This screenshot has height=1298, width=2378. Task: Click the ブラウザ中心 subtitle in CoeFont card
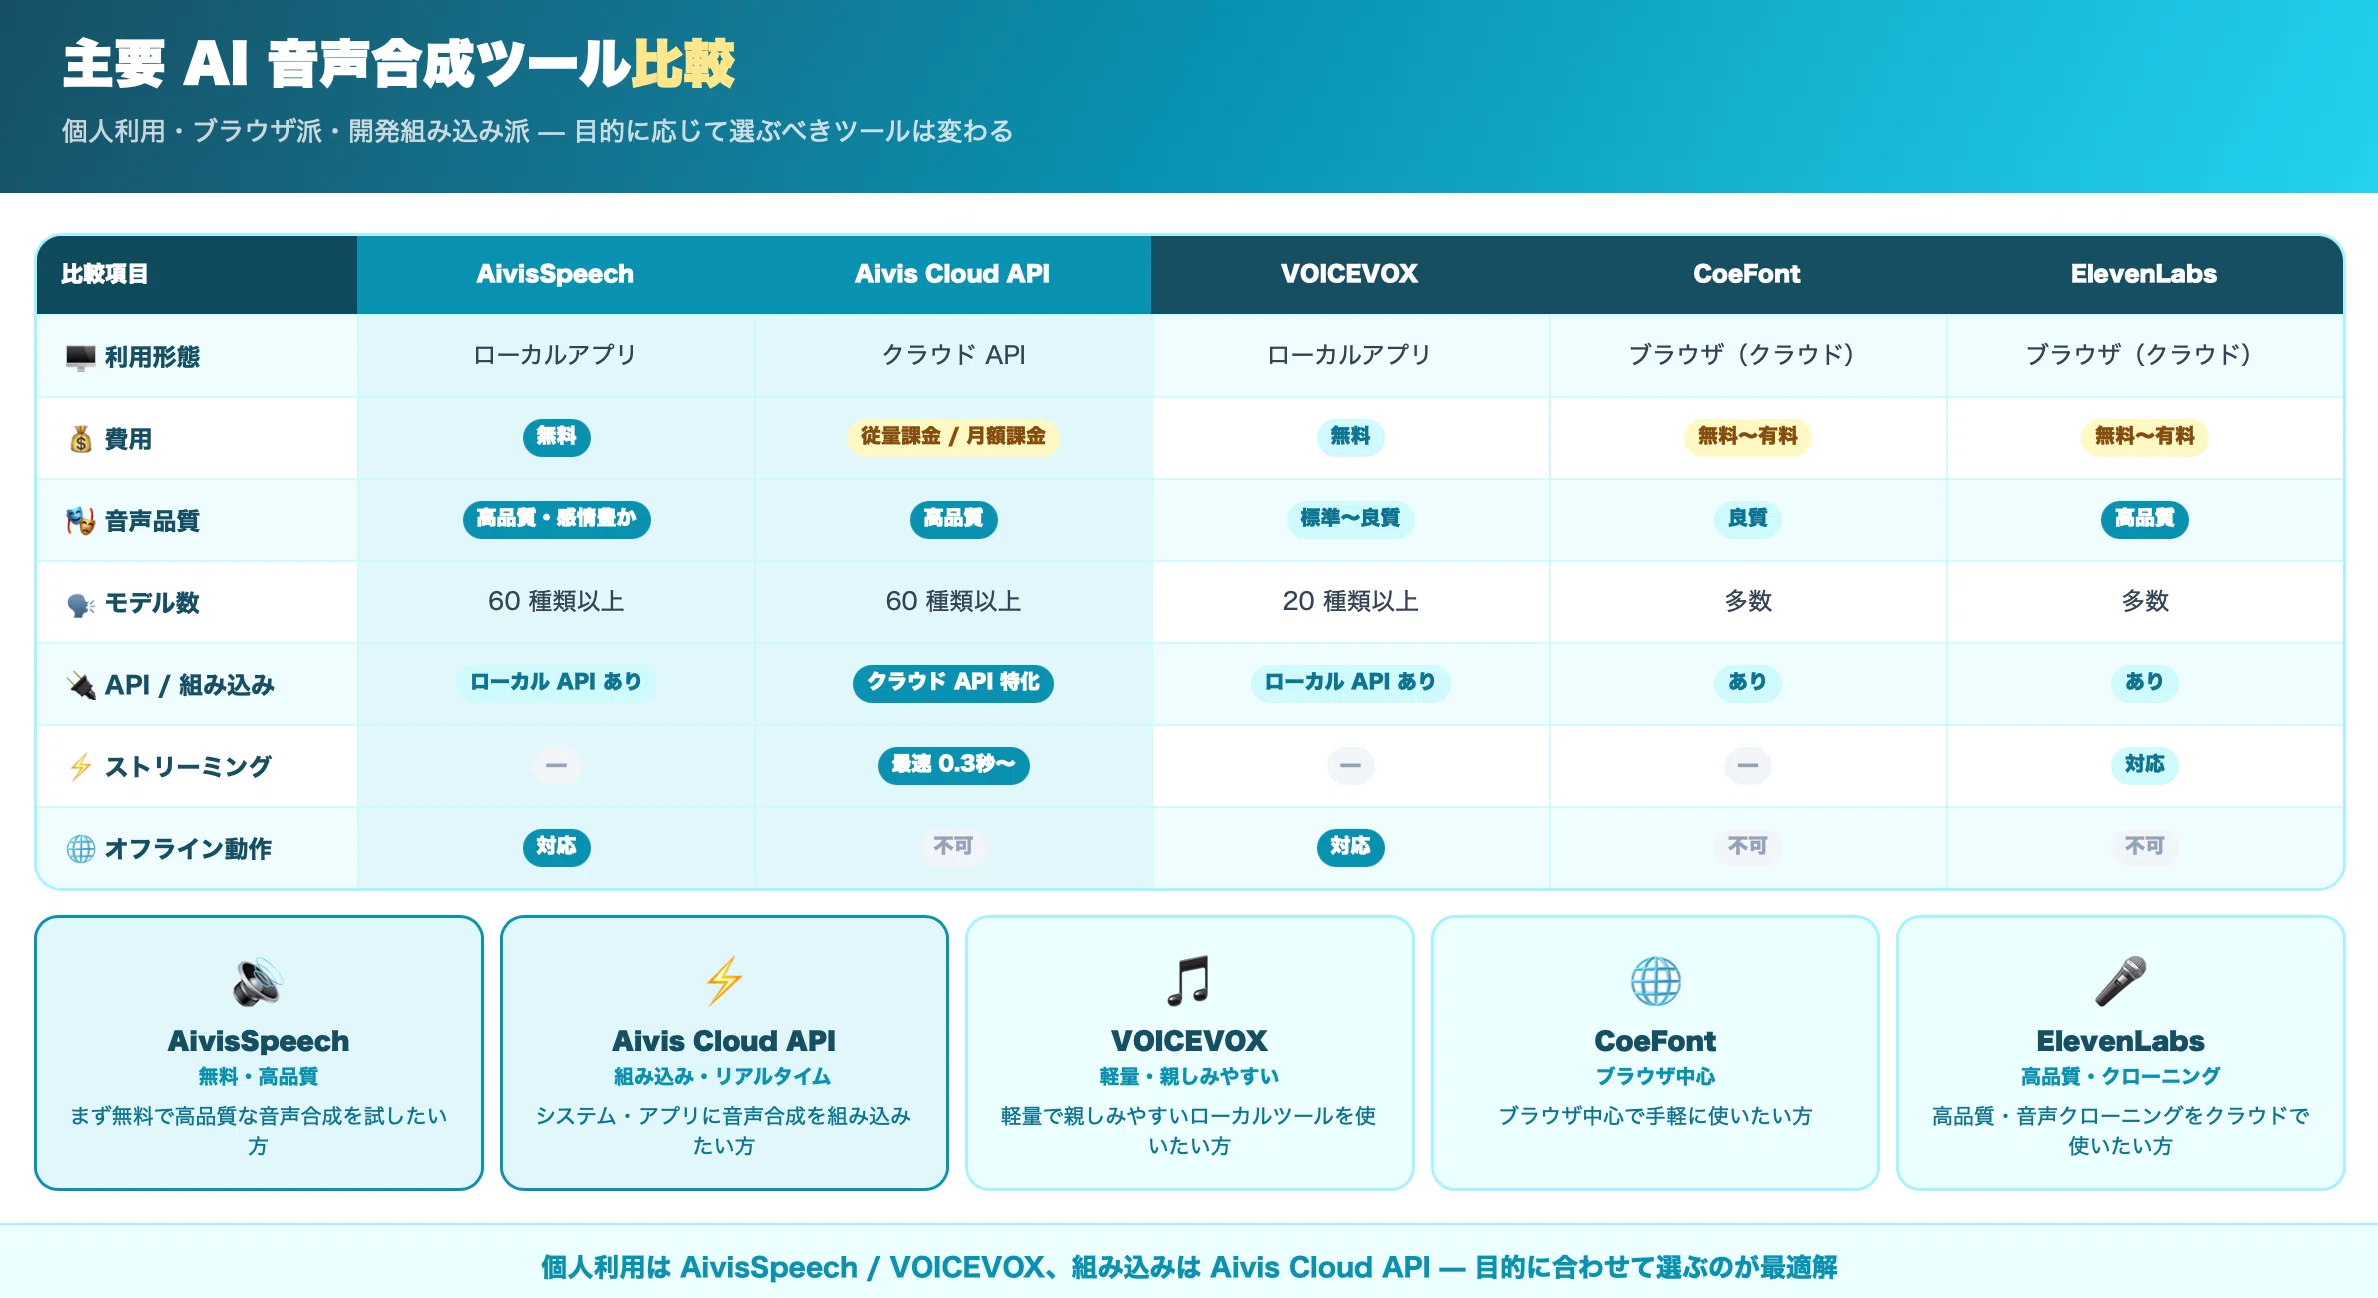pyautogui.click(x=1655, y=1077)
